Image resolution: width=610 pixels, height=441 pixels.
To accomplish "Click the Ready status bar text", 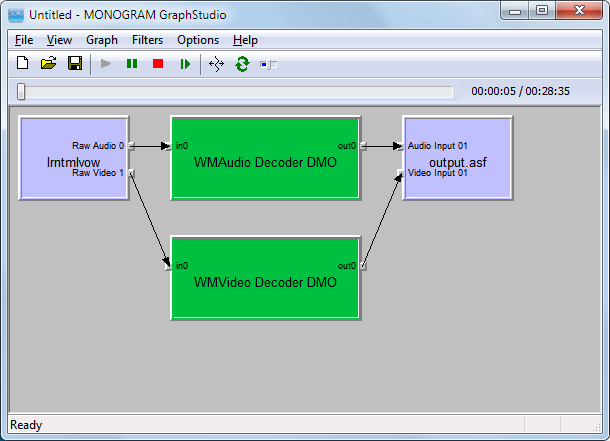I will pyautogui.click(x=26, y=425).
